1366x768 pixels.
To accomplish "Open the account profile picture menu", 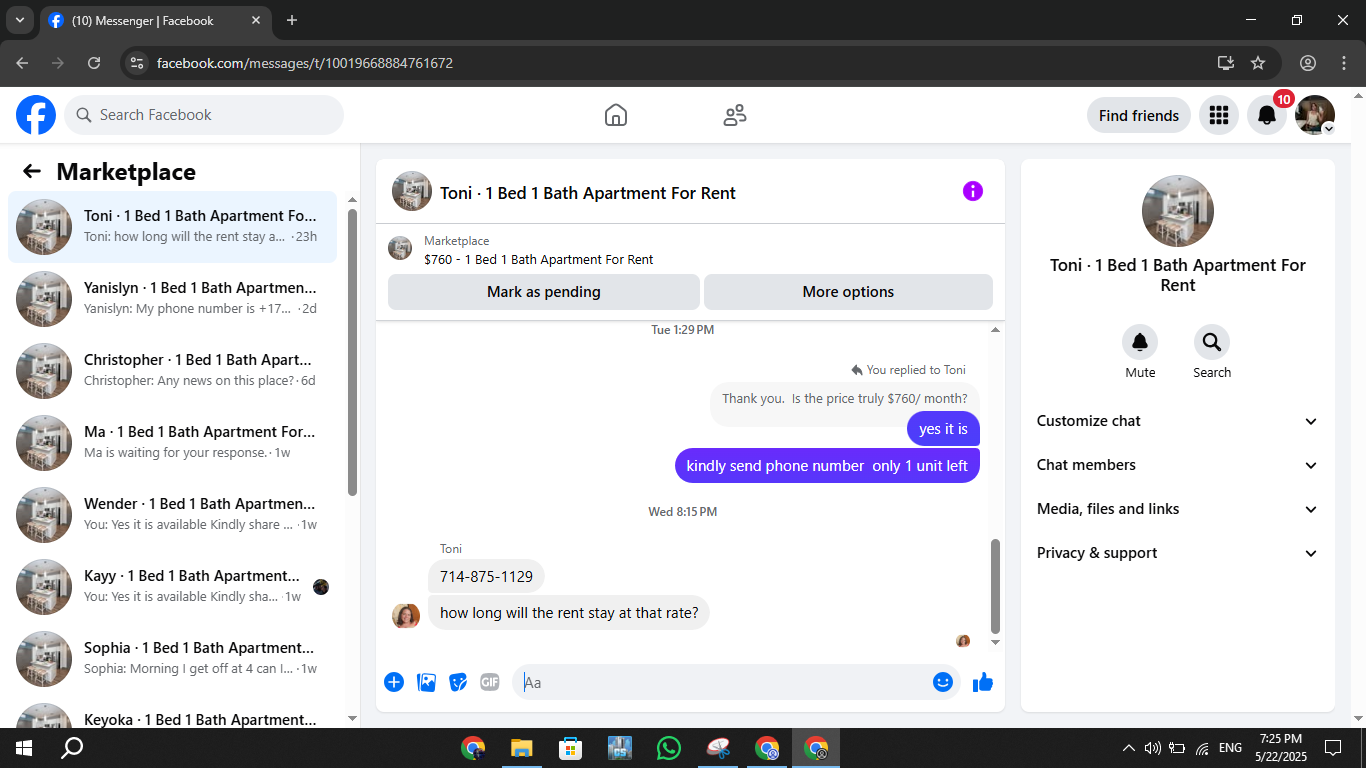I will click(x=1315, y=115).
